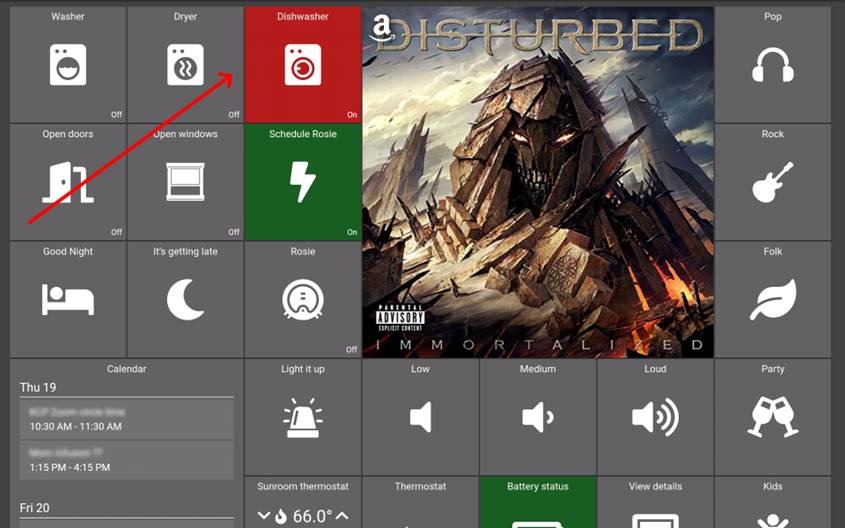This screenshot has width=845, height=528.
Task: Turn on the Washer tile
Action: [x=68, y=66]
